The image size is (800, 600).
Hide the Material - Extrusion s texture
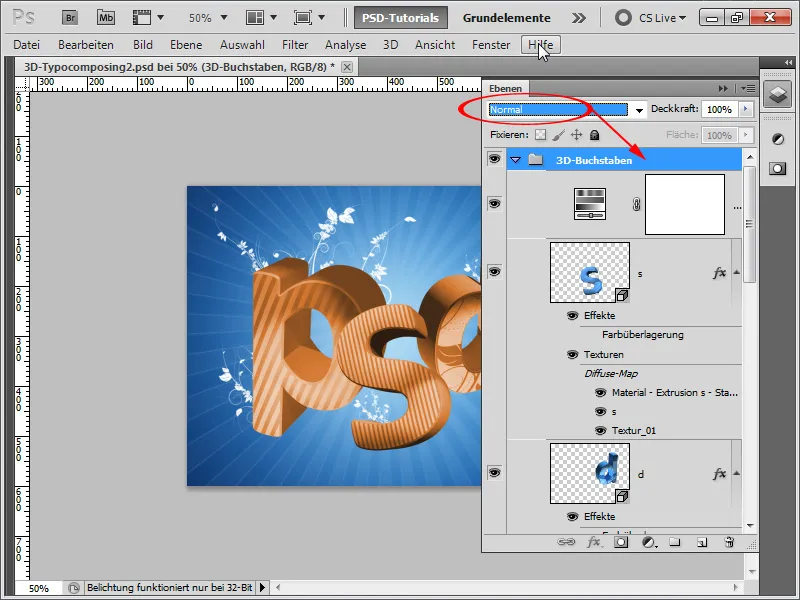pyautogui.click(x=601, y=393)
